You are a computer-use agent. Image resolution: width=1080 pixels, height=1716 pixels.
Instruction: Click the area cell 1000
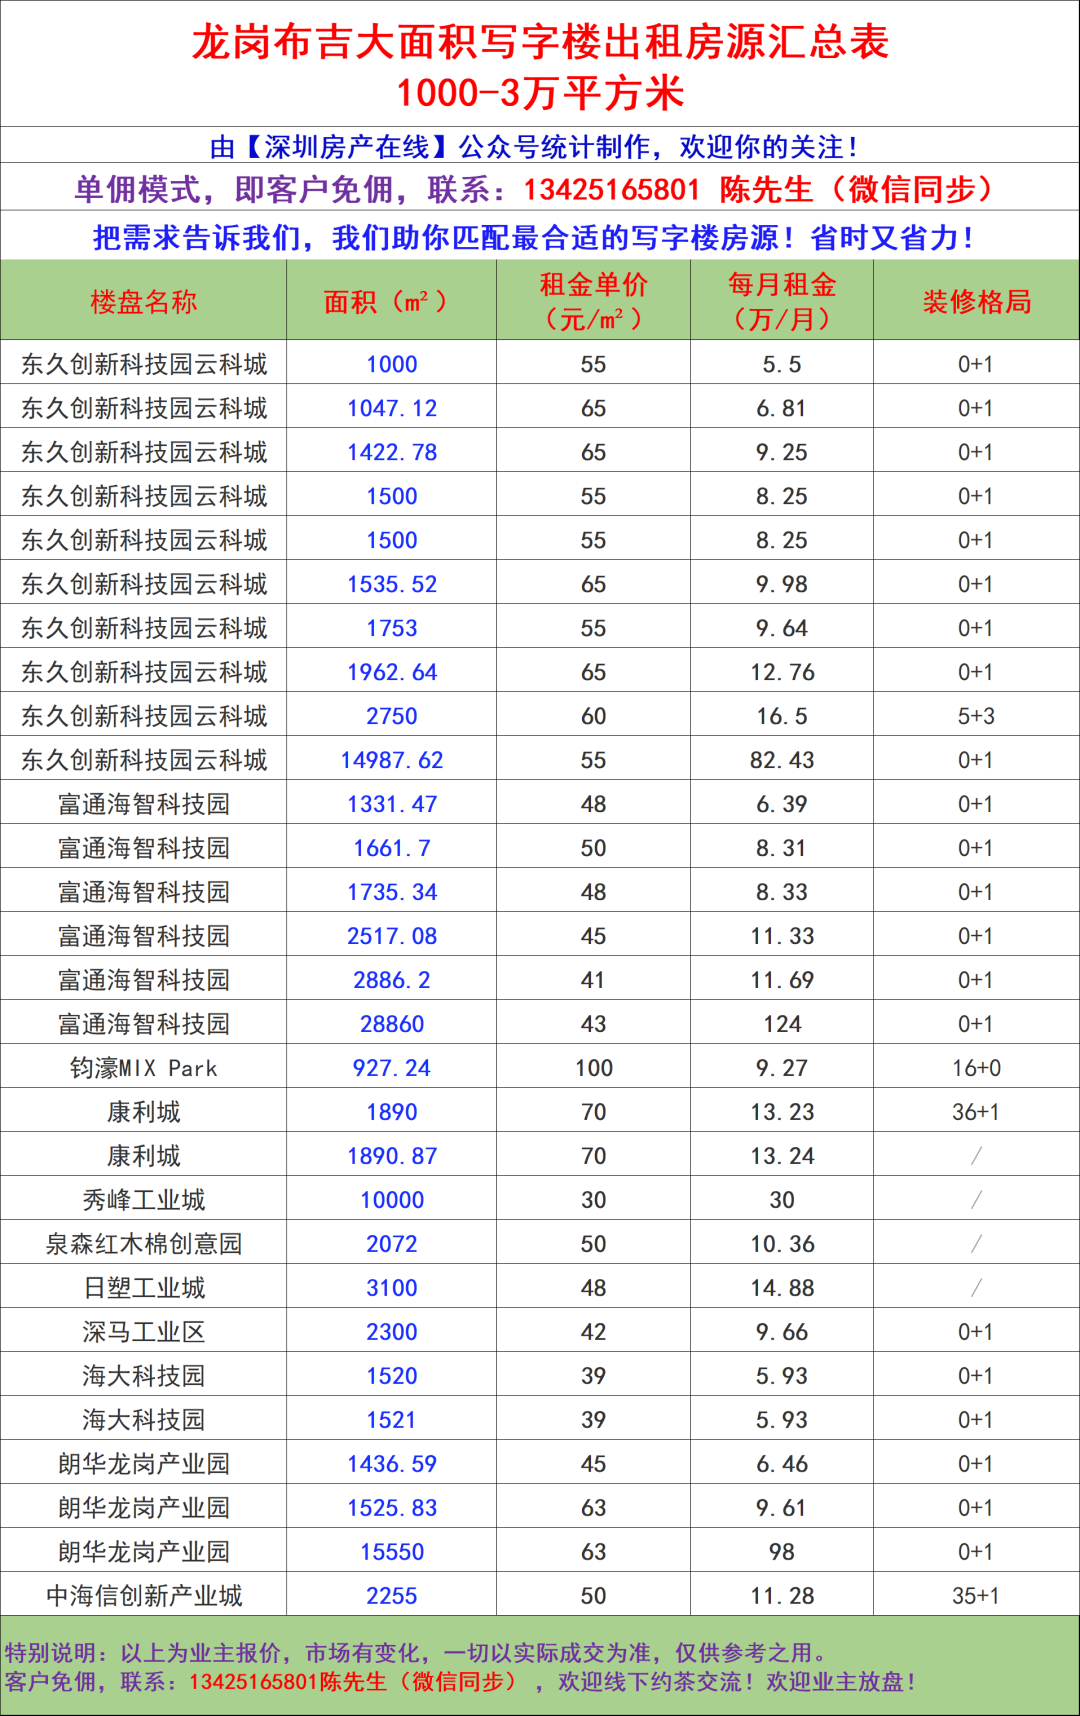392,364
